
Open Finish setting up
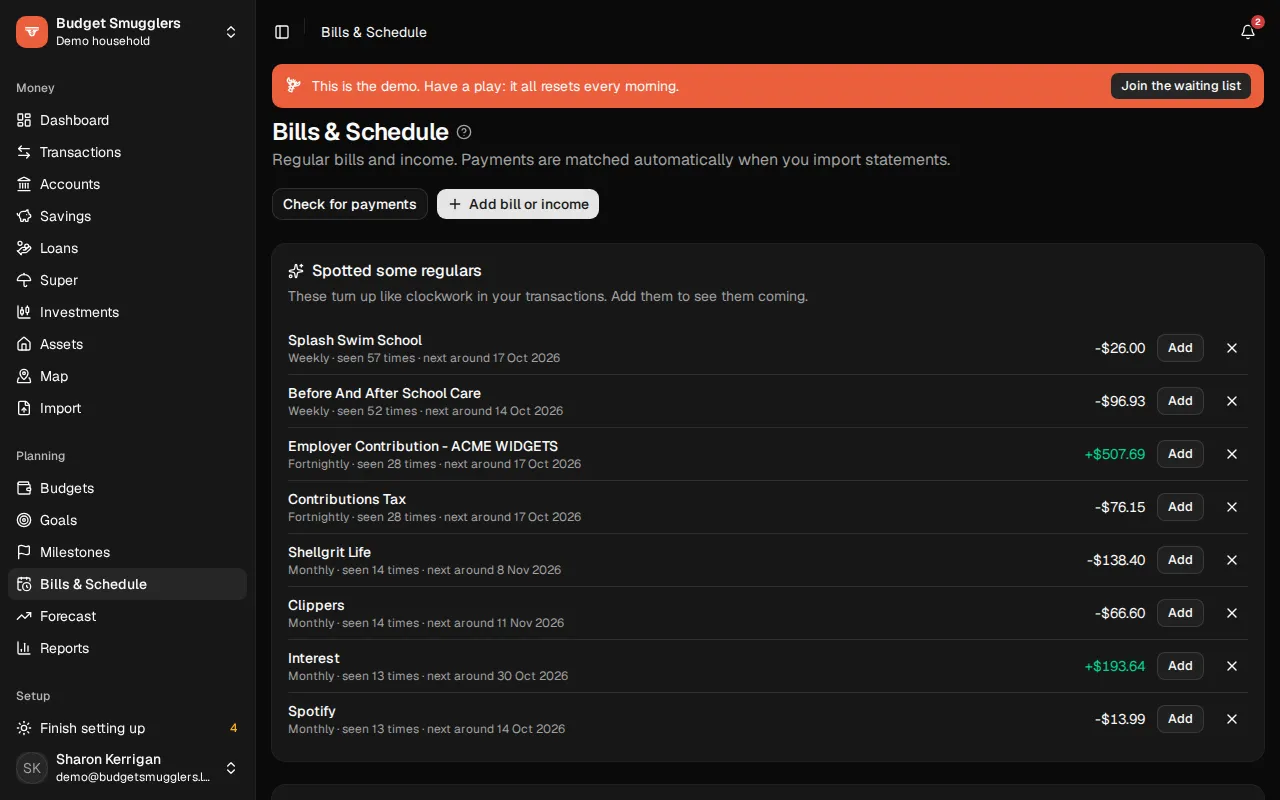click(x=127, y=728)
